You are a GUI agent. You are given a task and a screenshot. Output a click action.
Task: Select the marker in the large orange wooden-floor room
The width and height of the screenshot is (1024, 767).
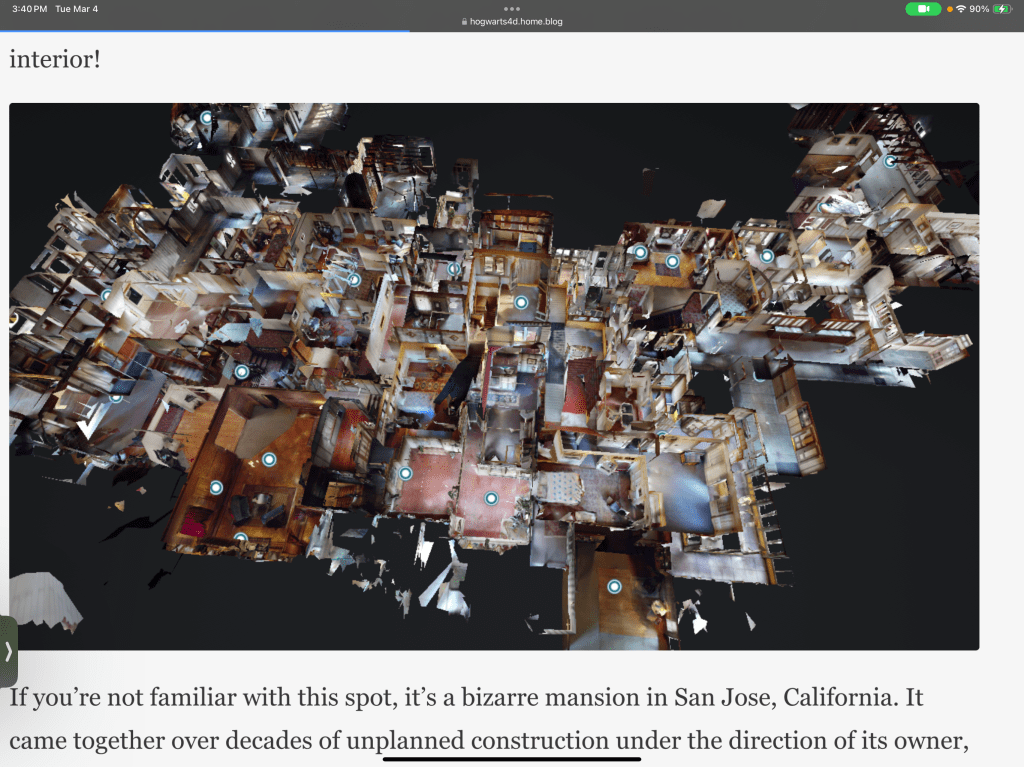pos(268,460)
